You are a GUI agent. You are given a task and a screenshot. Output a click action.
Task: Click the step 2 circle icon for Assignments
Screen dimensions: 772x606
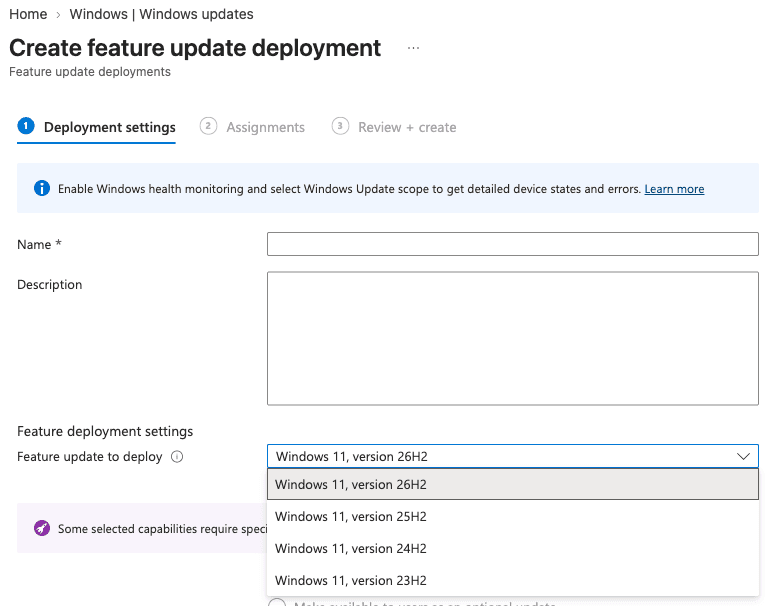coord(208,126)
